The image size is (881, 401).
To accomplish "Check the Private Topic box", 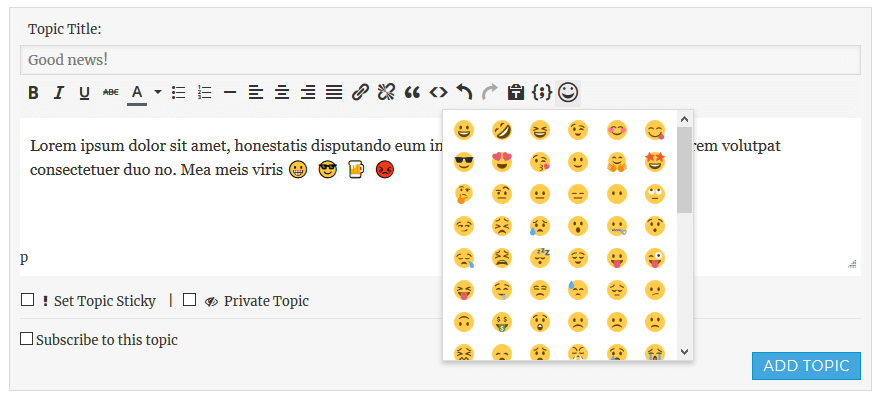I will (189, 300).
